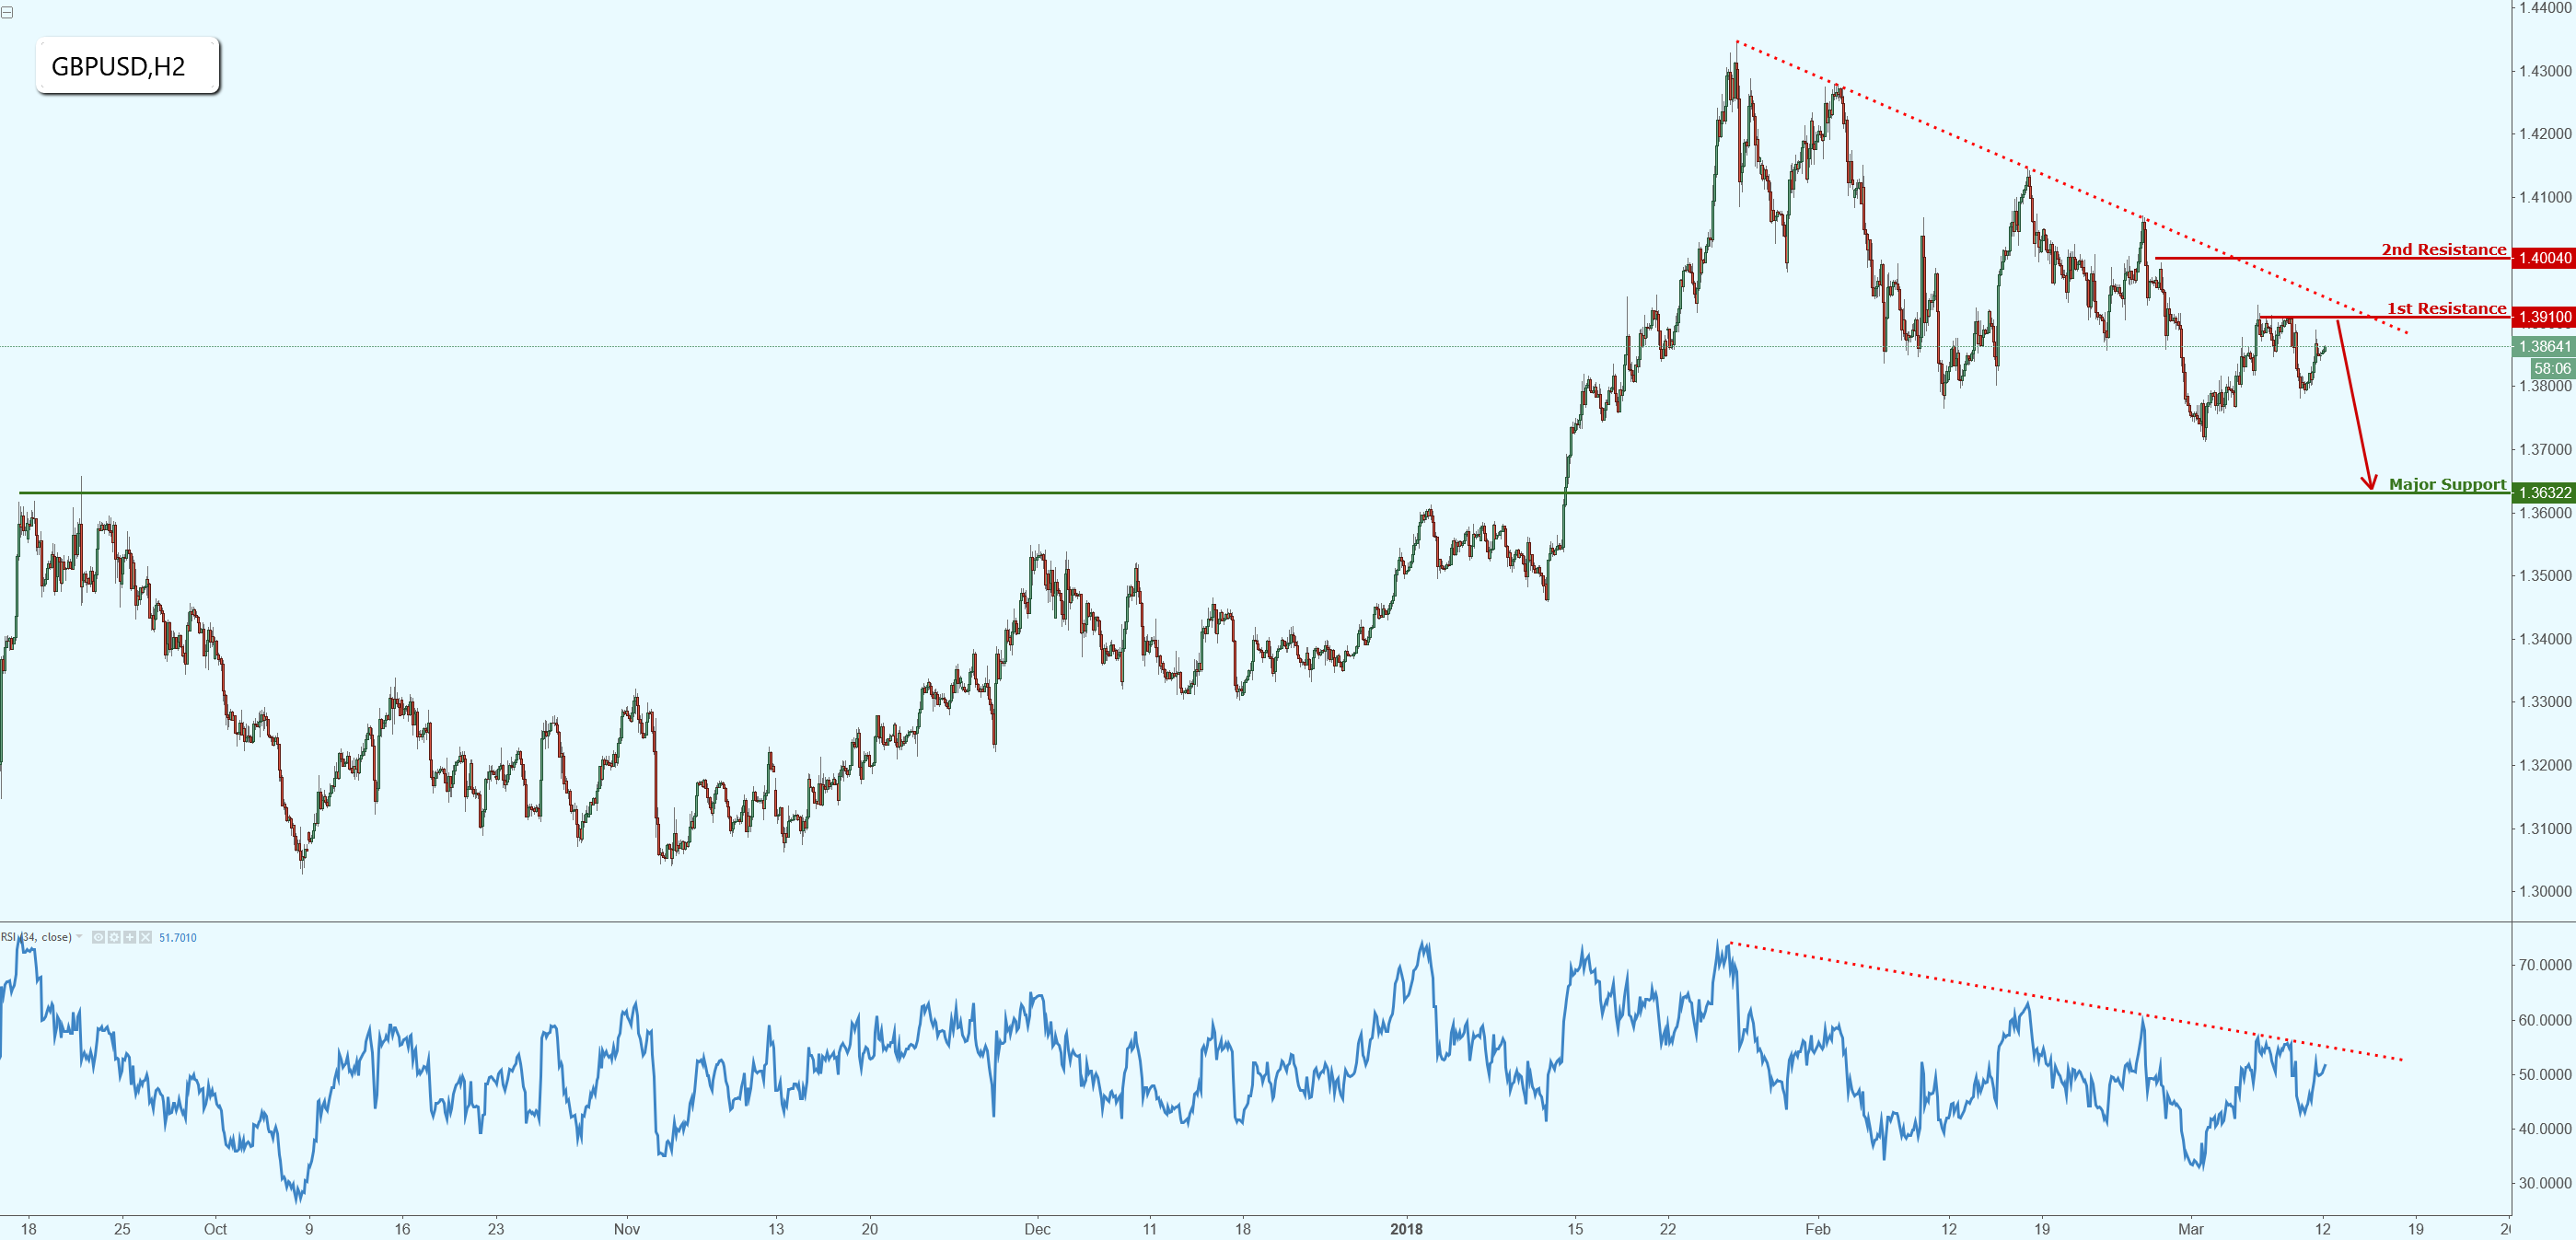2576x1240 pixels.
Task: Click the 1.35000 price axis label
Action: click(2545, 576)
